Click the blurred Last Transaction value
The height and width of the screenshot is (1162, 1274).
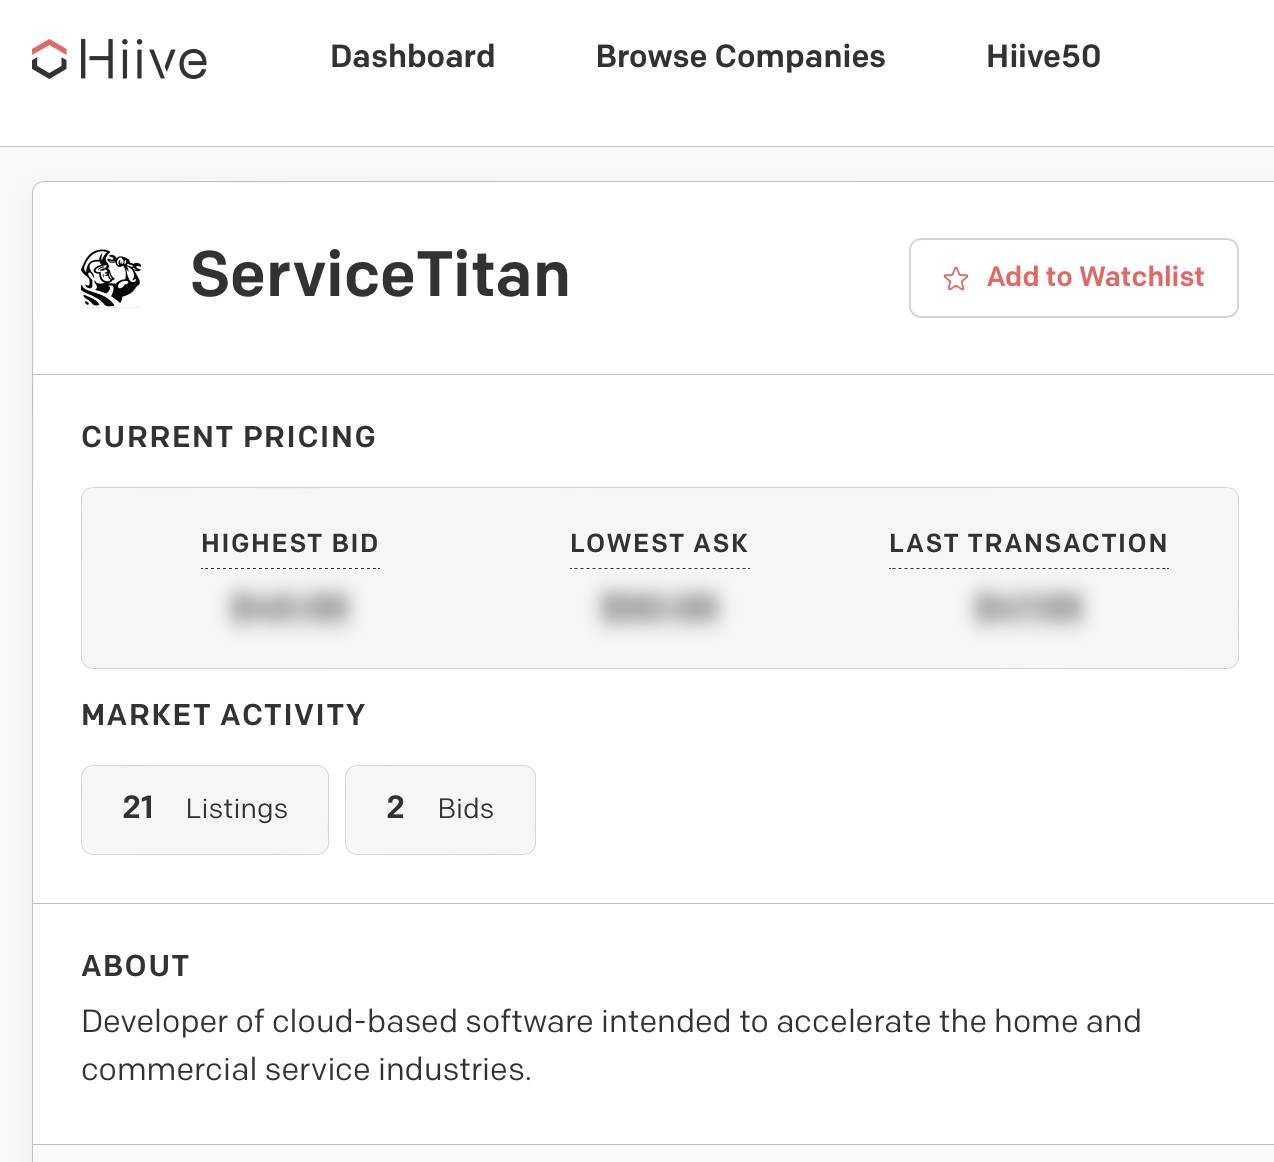(1028, 607)
